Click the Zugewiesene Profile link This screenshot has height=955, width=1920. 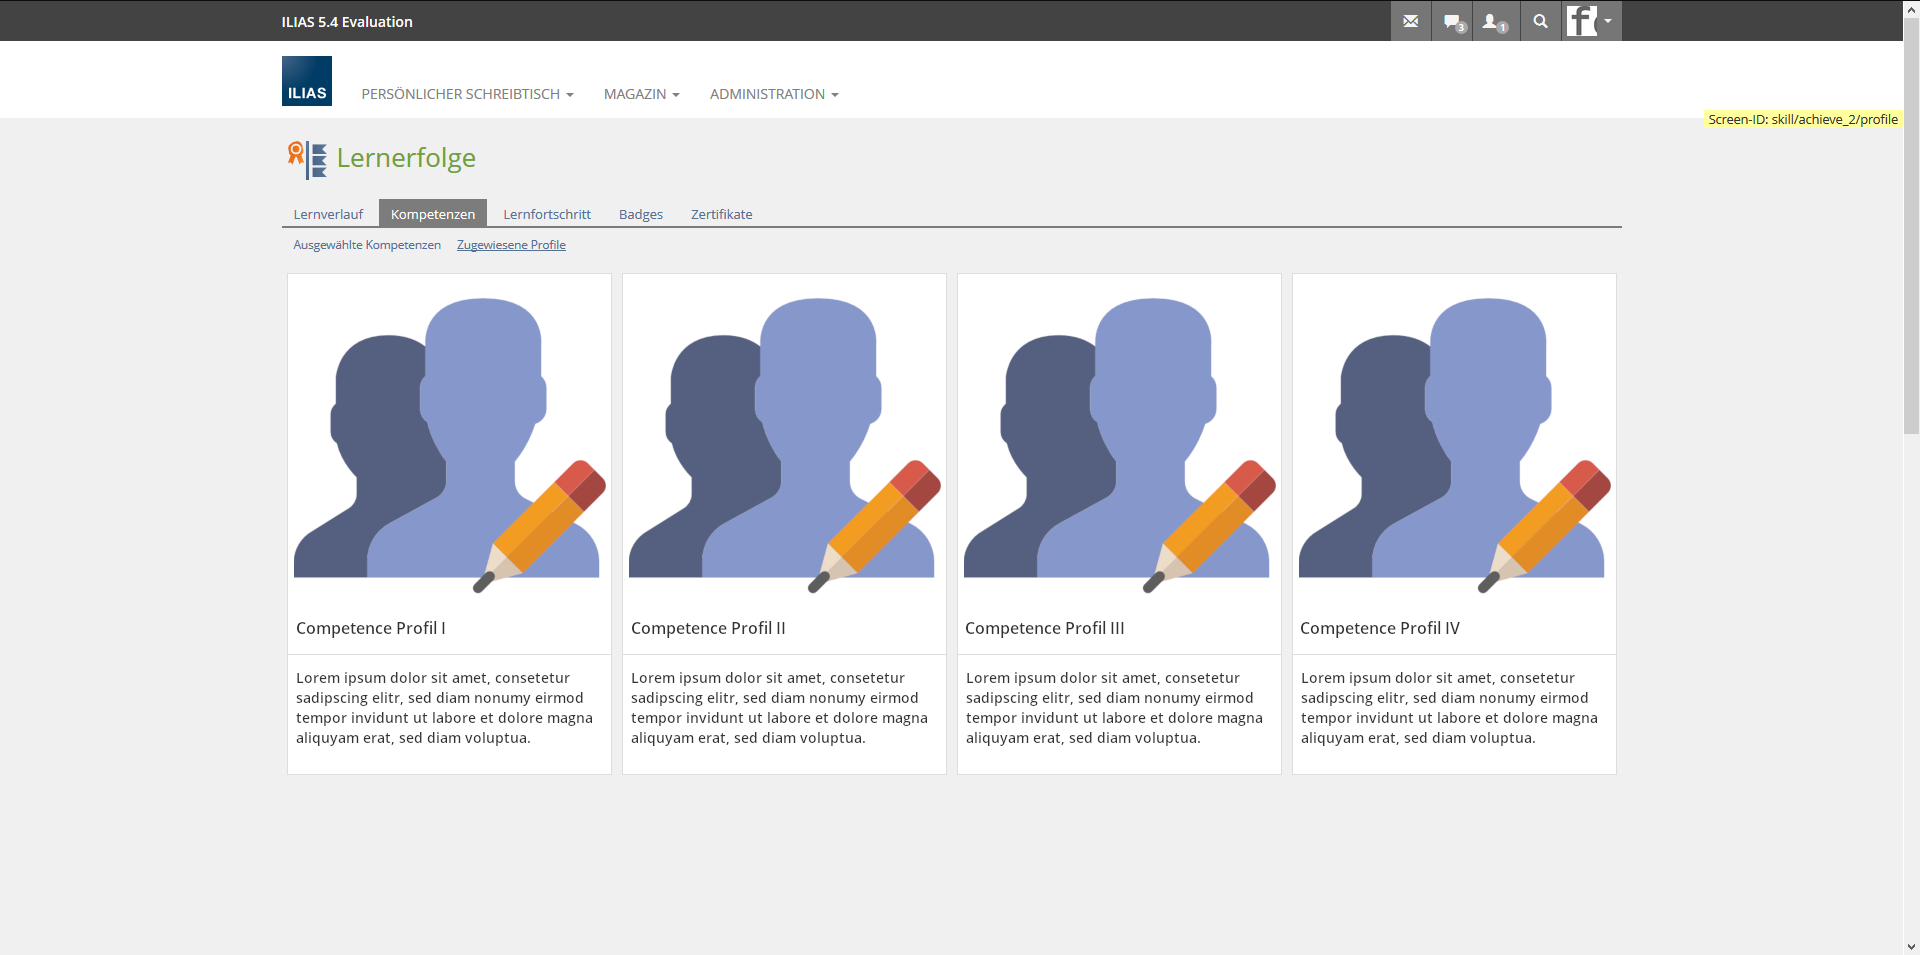[511, 245]
